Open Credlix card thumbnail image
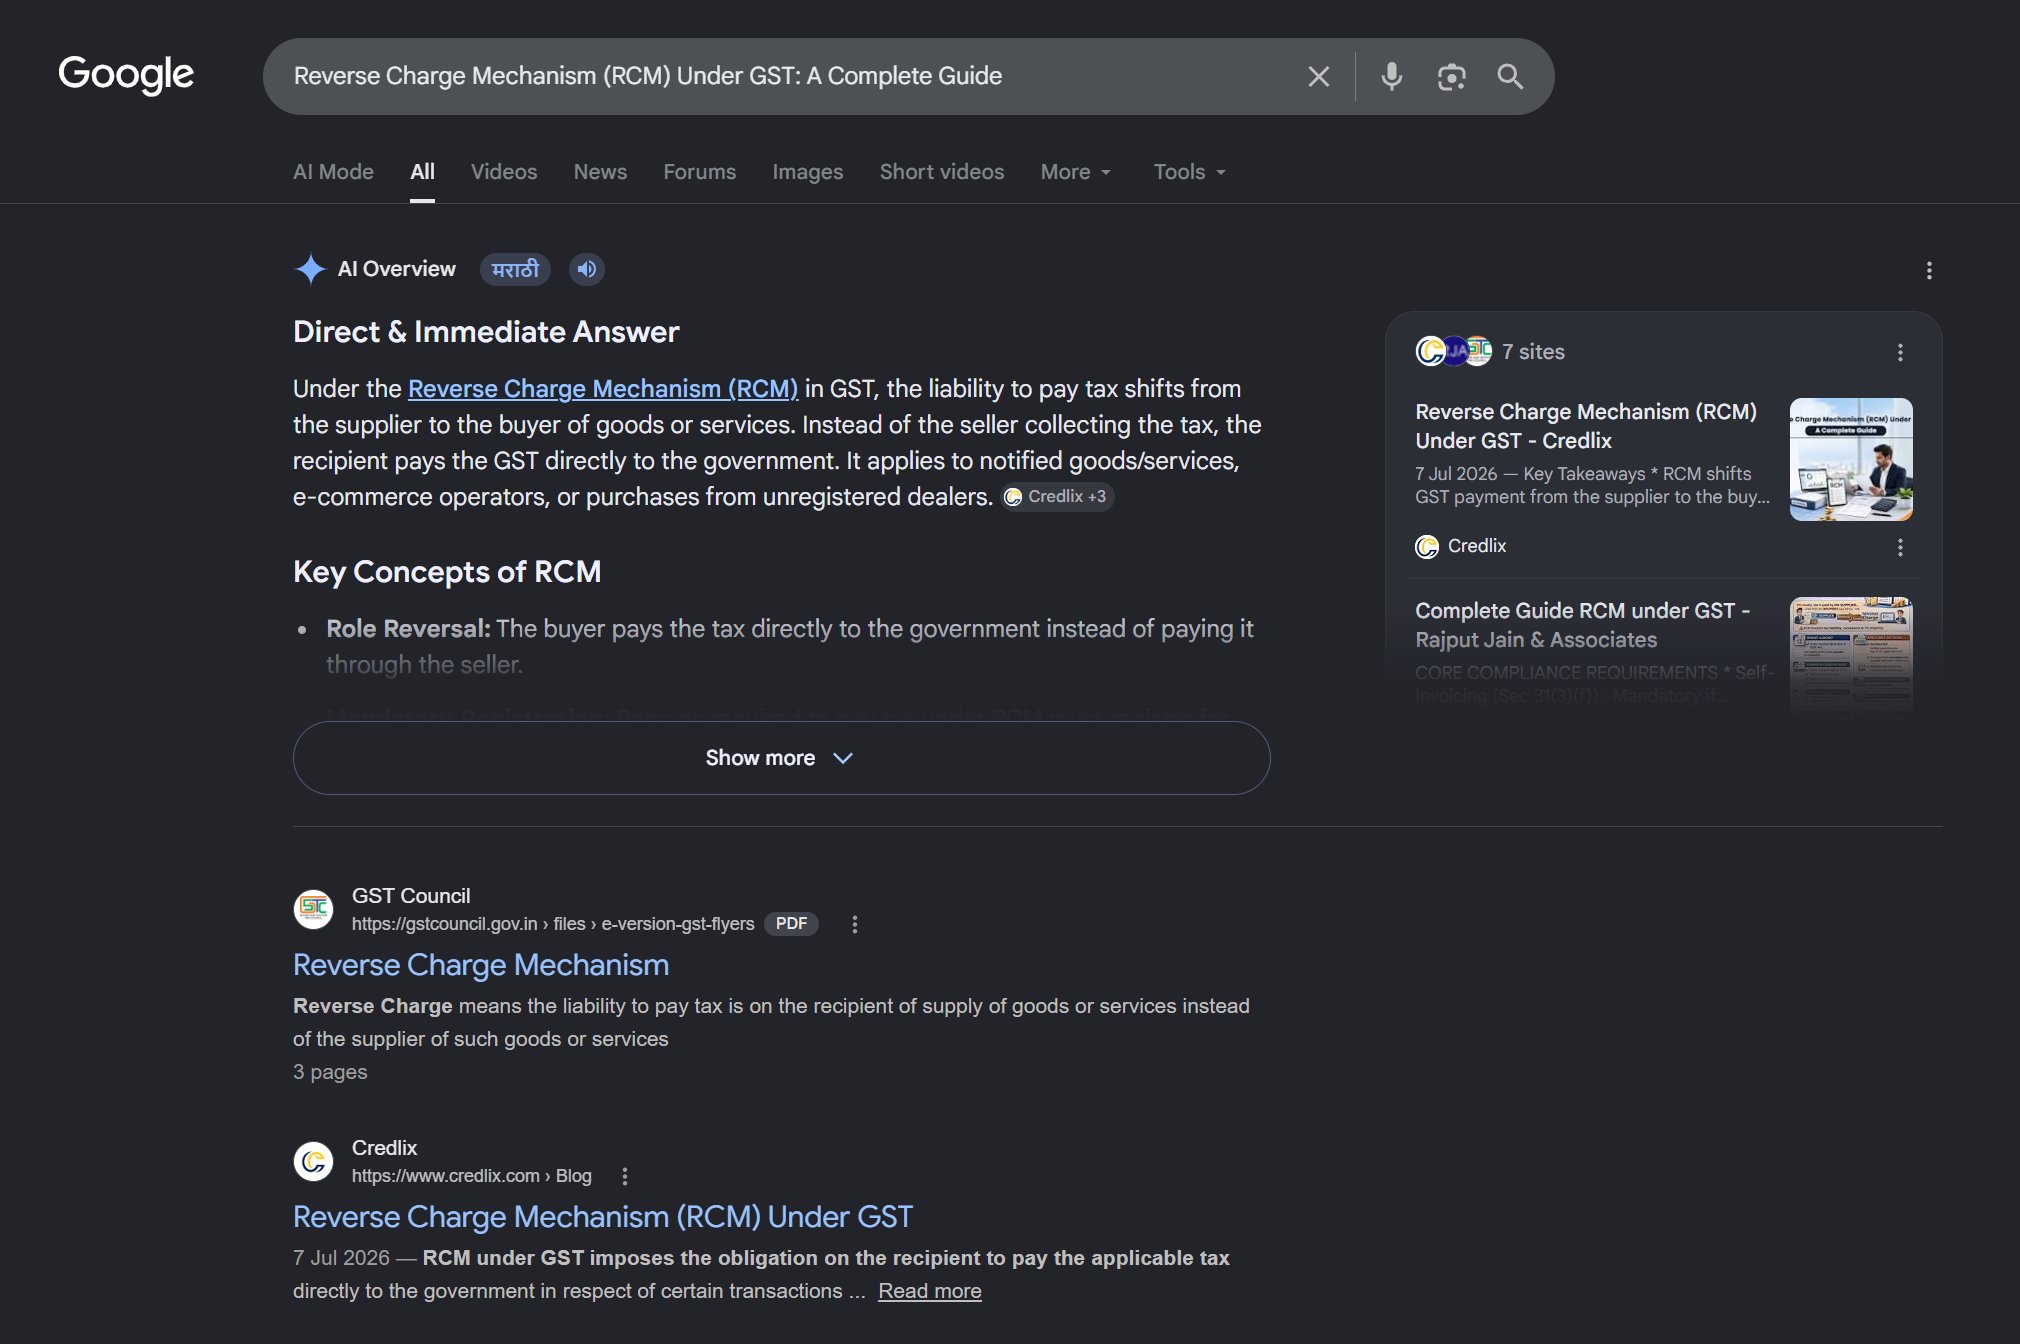Viewport: 2020px width, 1344px height. point(1851,459)
